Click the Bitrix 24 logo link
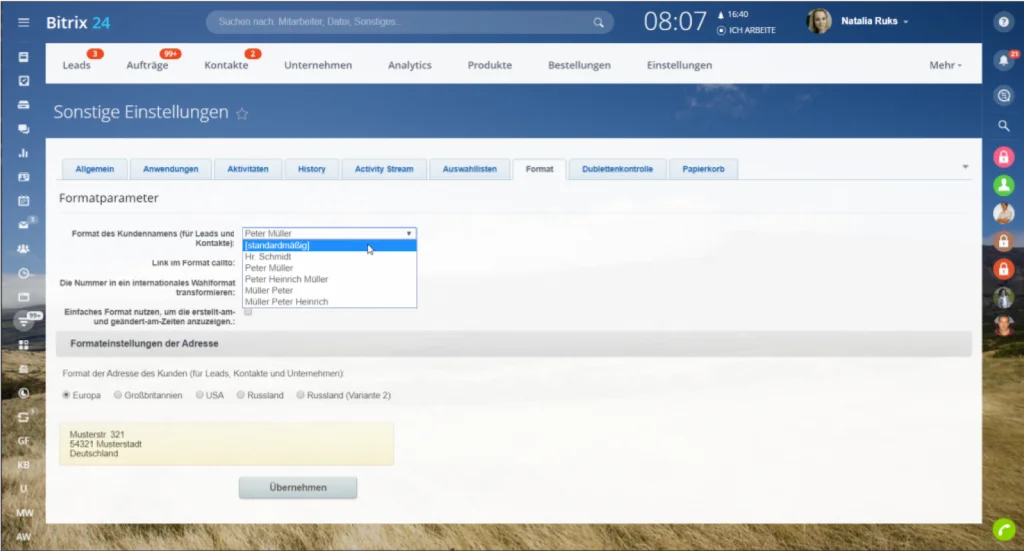The height and width of the screenshot is (551, 1024). coord(78,22)
